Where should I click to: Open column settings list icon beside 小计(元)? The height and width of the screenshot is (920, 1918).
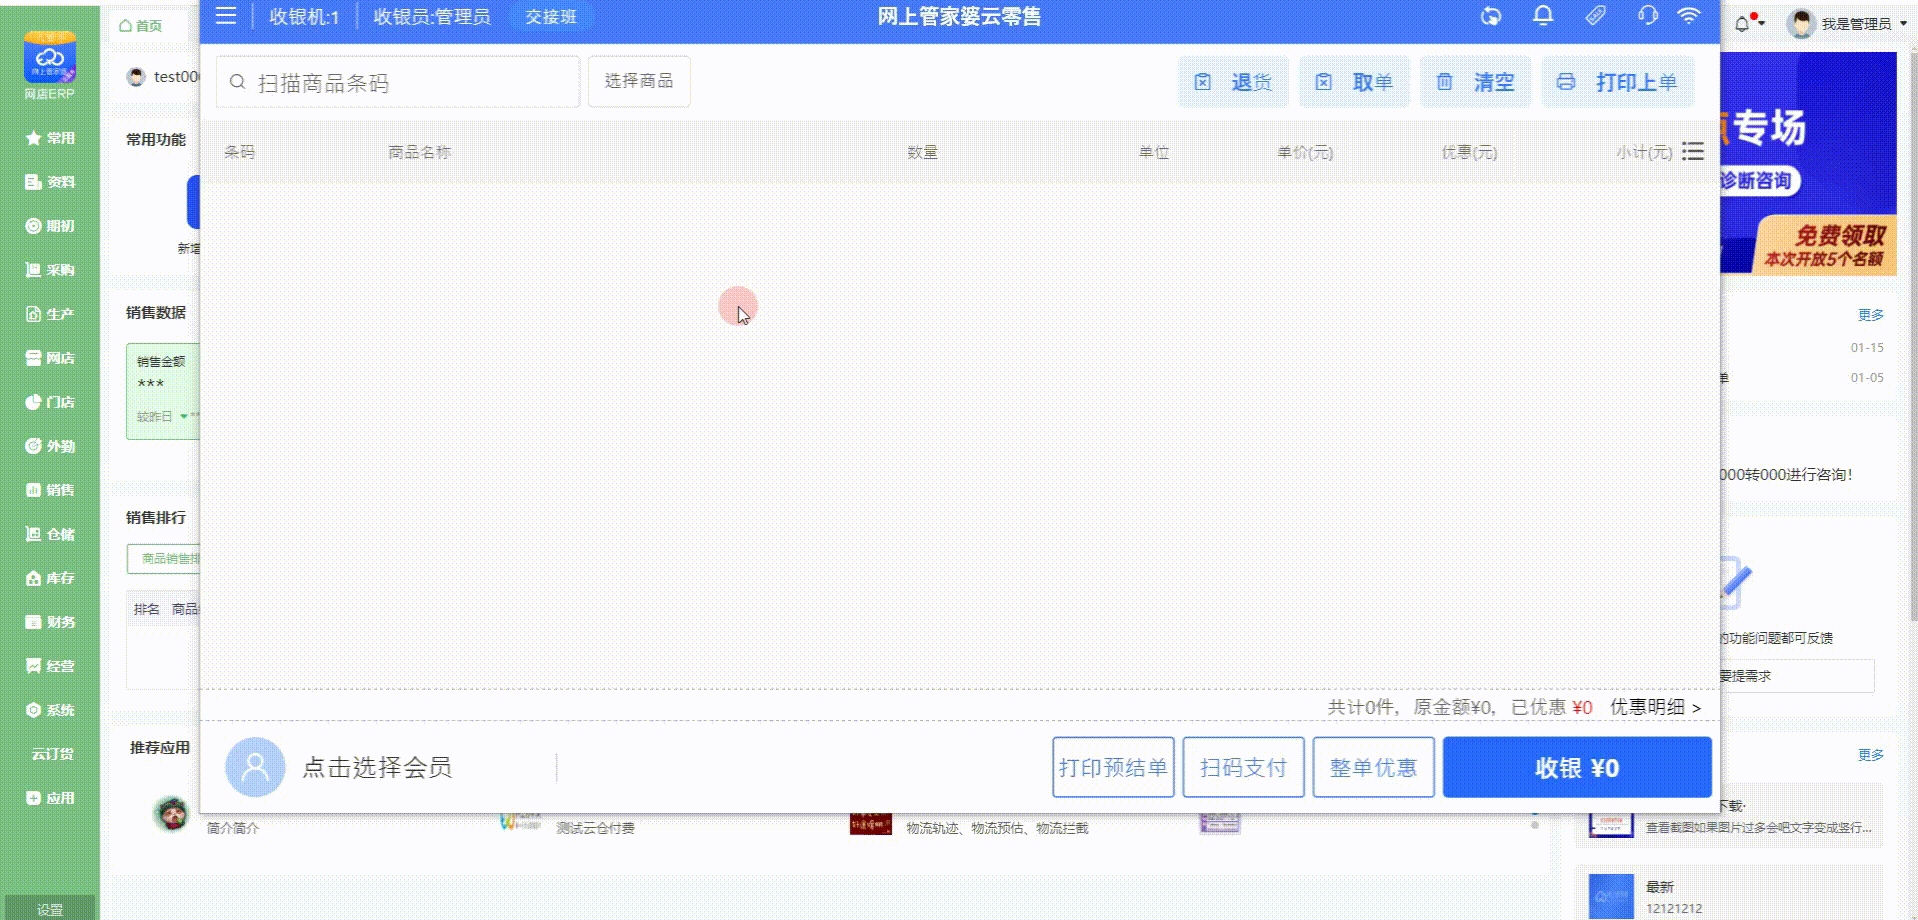point(1693,151)
